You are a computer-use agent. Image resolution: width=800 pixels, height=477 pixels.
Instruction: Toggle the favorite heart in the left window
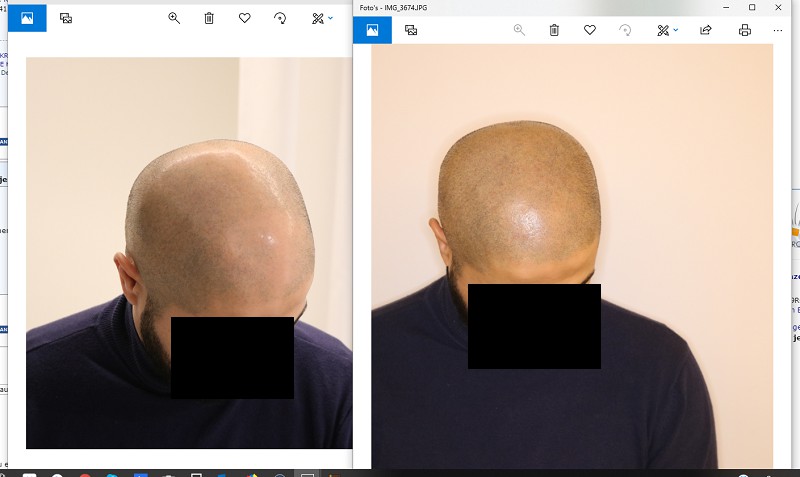(x=245, y=18)
